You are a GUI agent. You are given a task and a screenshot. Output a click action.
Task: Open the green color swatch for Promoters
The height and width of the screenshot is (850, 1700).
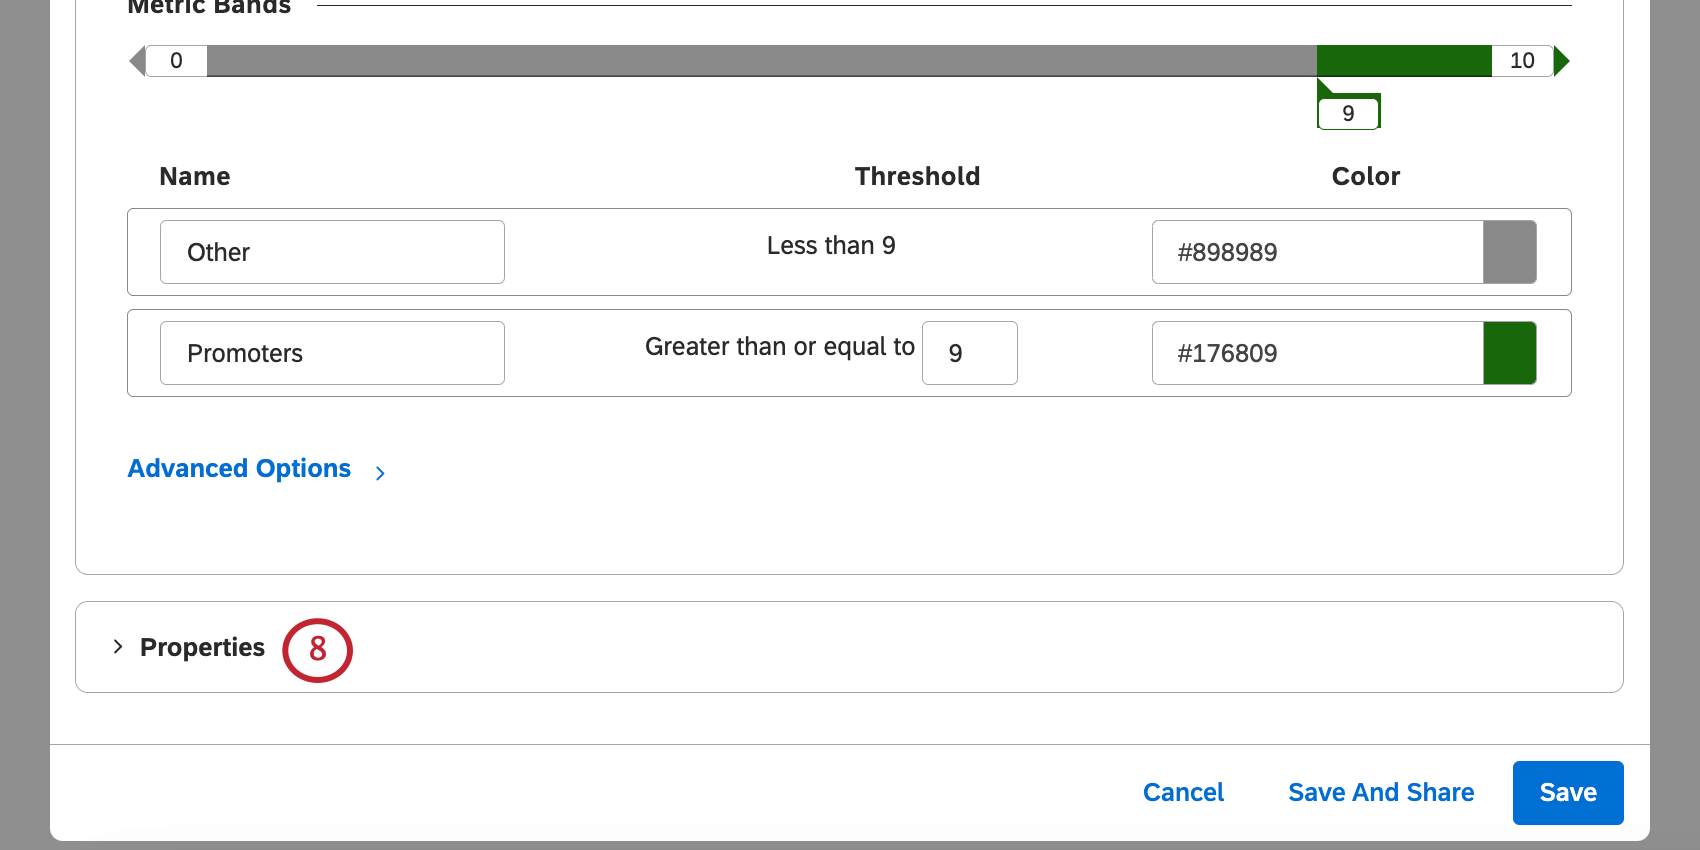(1510, 353)
